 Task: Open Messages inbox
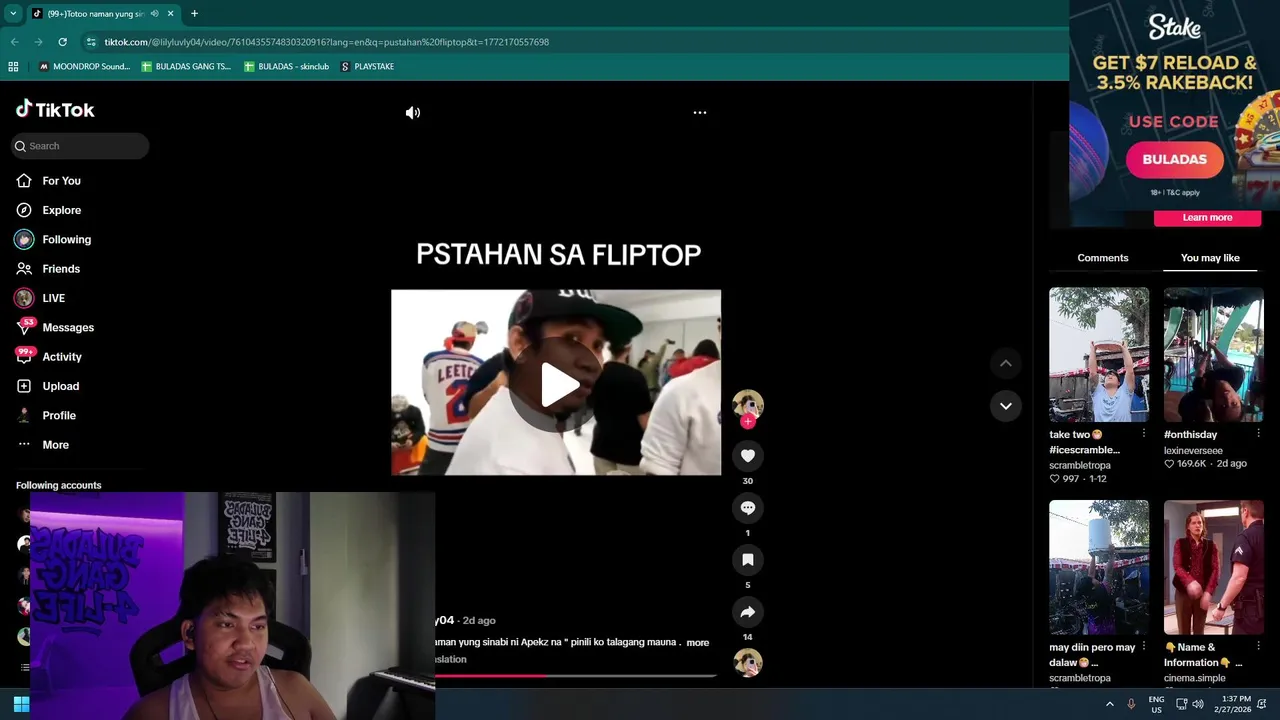(68, 328)
